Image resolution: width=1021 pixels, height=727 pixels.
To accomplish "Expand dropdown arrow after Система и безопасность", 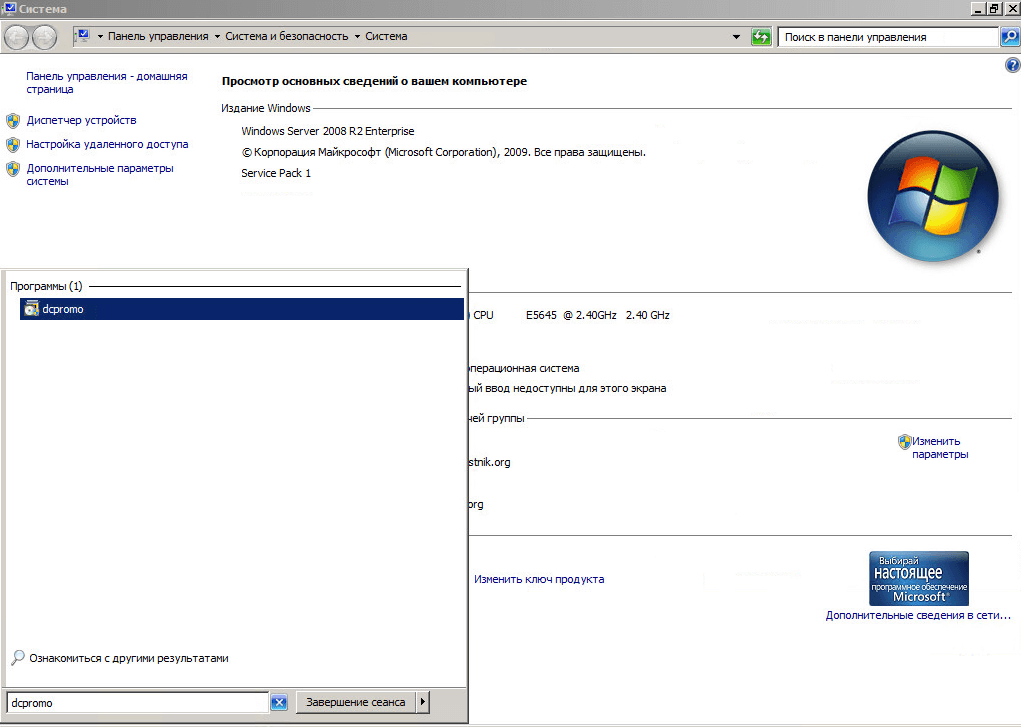I will (x=357, y=37).
